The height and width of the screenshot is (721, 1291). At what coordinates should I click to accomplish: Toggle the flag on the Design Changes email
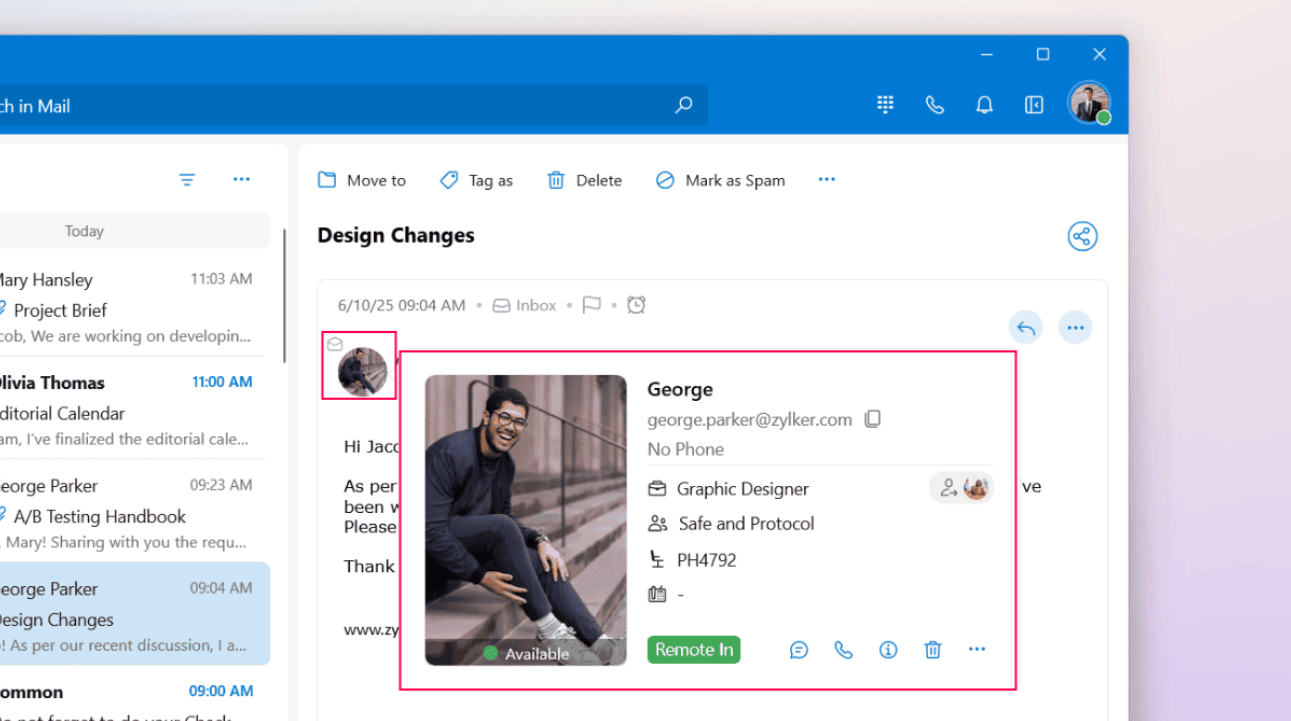pyautogui.click(x=592, y=305)
